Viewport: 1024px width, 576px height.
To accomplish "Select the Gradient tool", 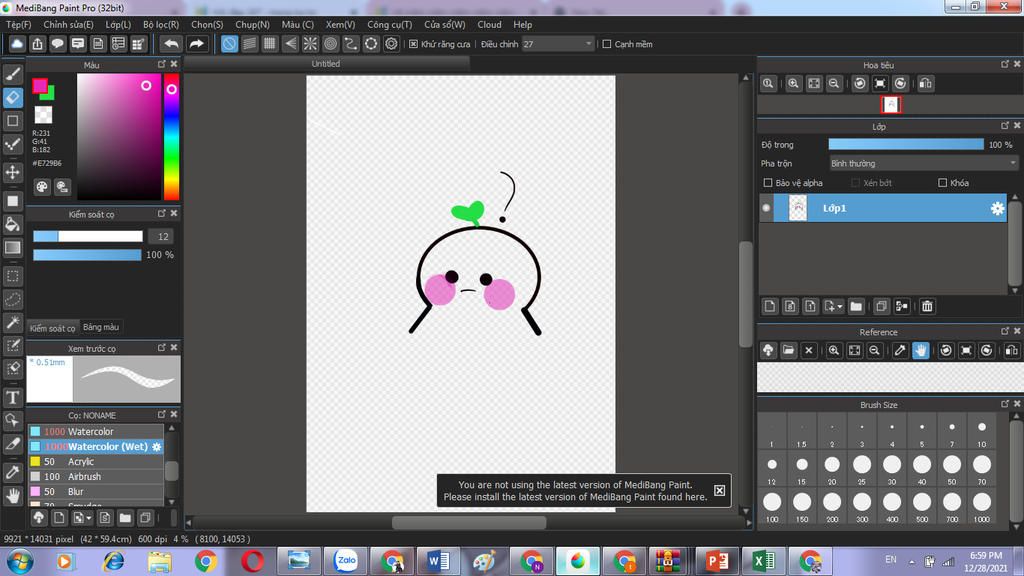I will coord(12,248).
